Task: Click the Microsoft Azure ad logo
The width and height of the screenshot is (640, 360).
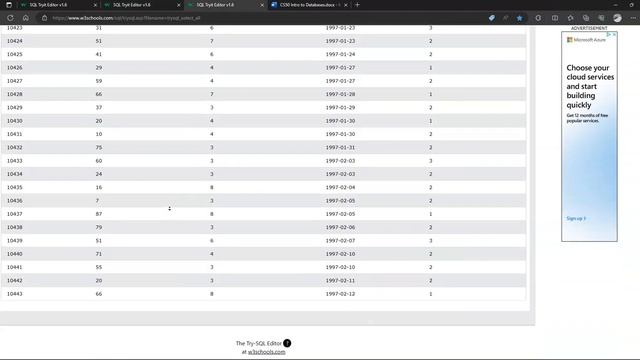Action: pos(586,40)
